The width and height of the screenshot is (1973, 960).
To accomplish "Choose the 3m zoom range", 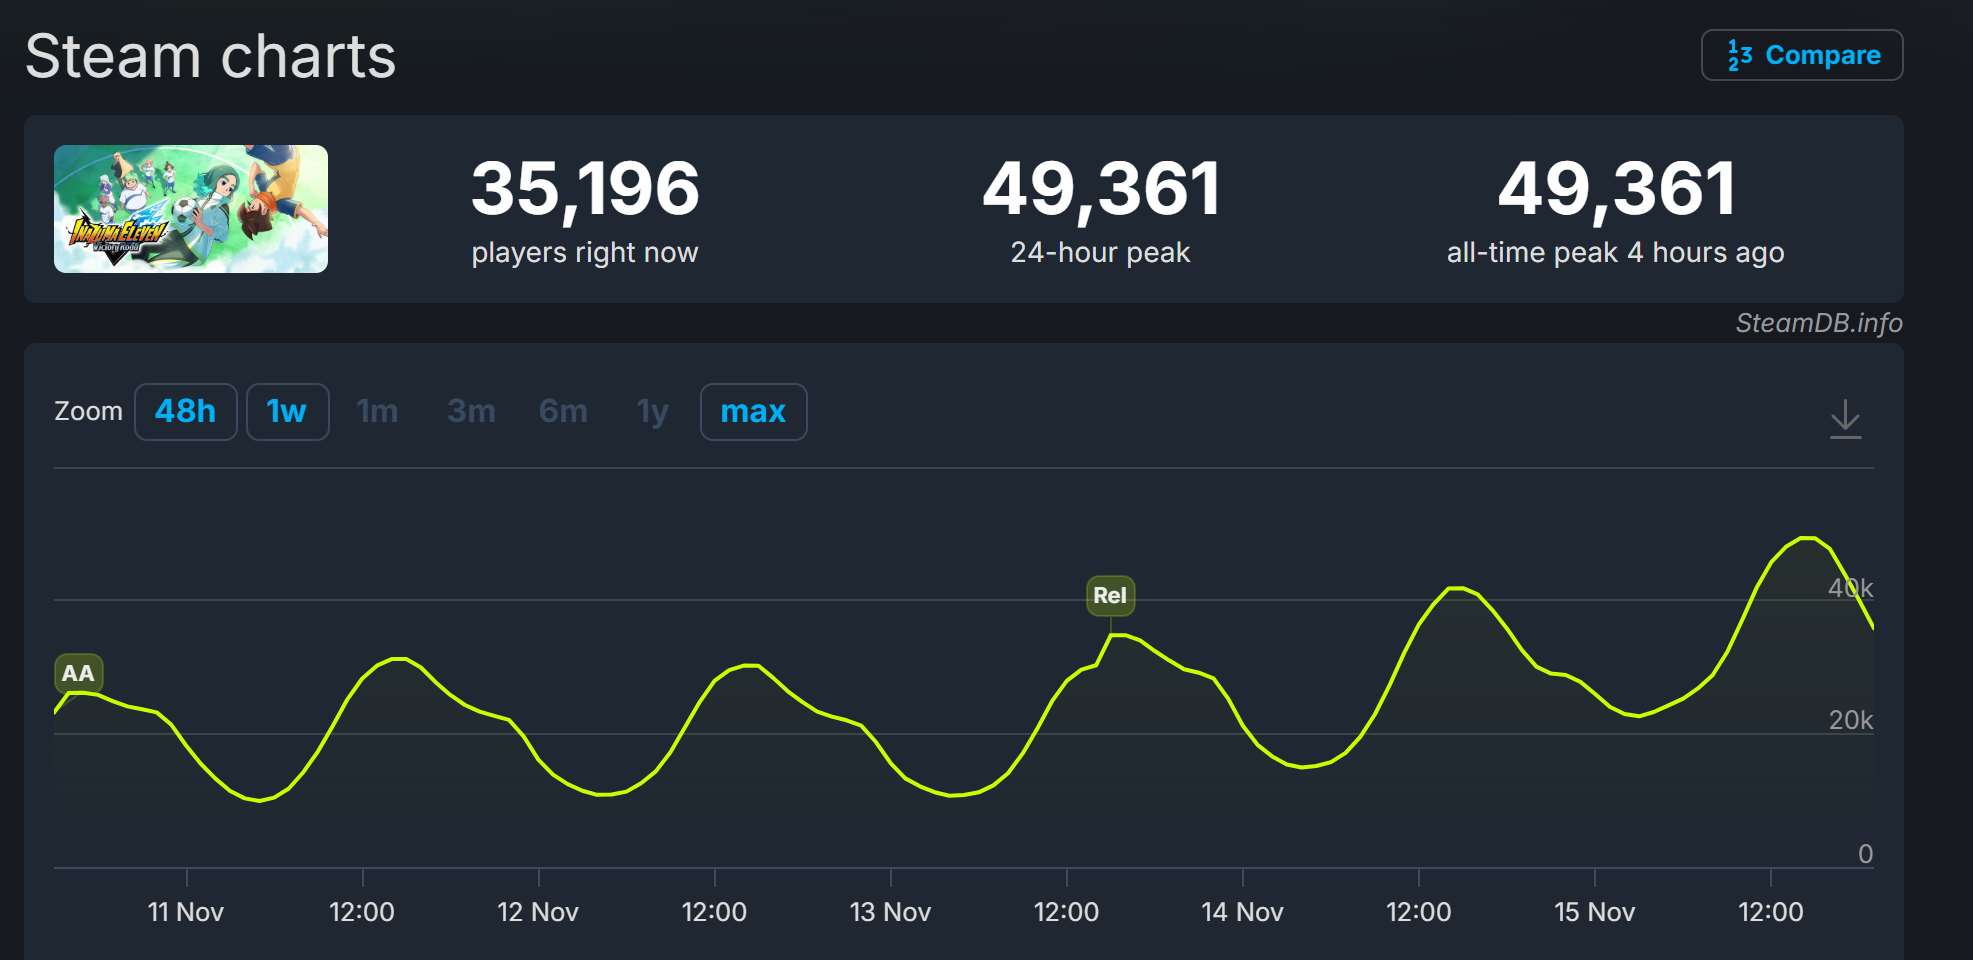I will [x=471, y=412].
